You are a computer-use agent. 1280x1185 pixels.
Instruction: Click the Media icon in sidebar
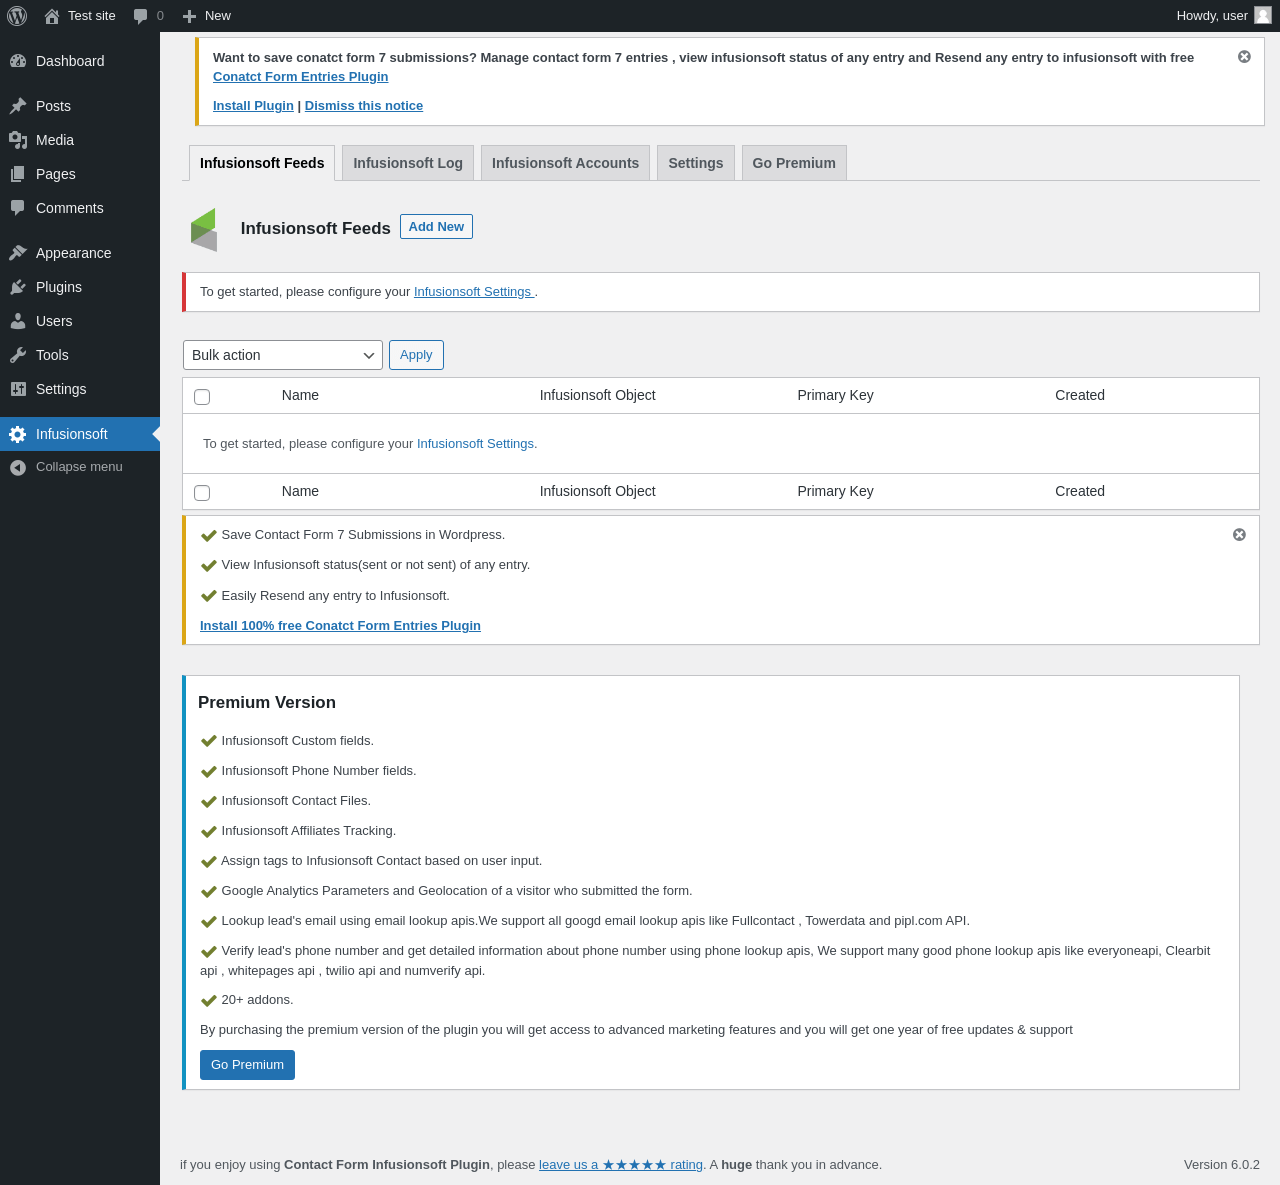(x=18, y=140)
